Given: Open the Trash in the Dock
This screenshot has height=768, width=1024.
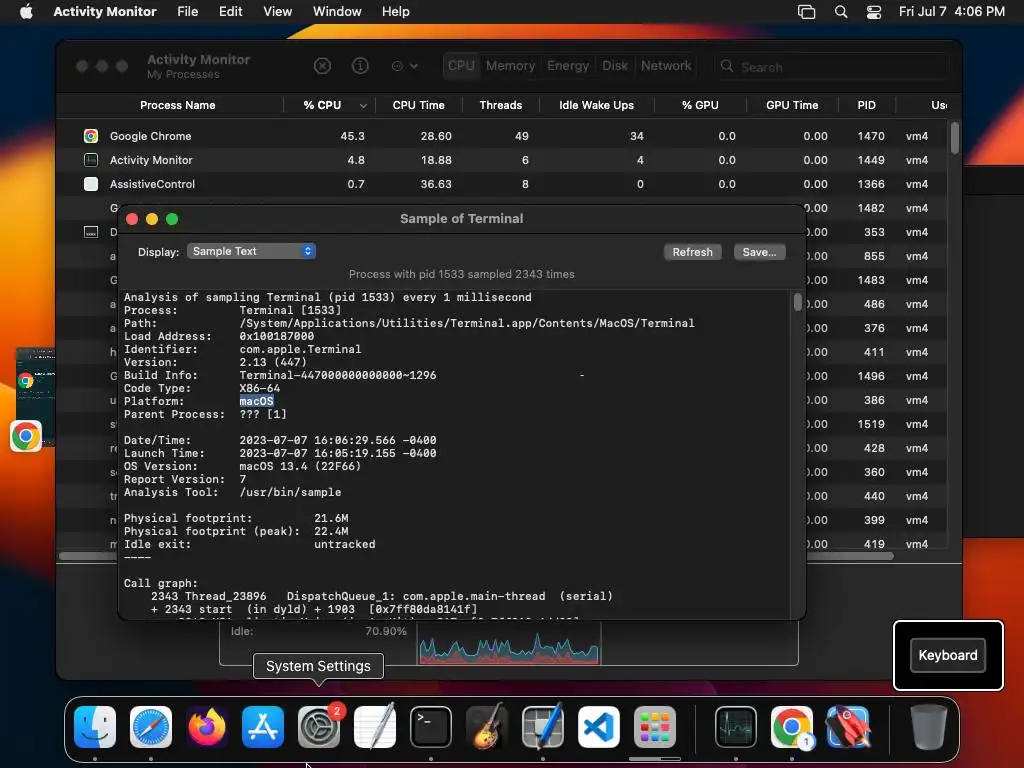Looking at the screenshot, I should (928, 726).
